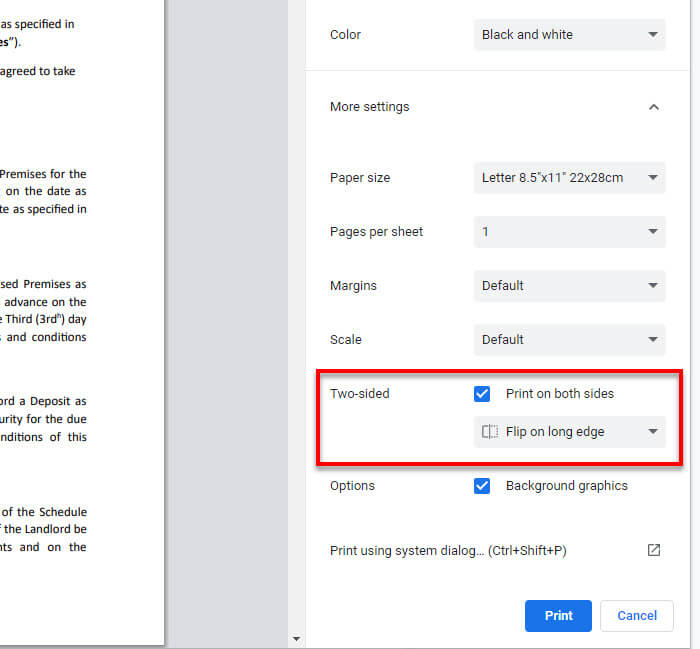Open the Color dropdown set to Black and white
Viewport: 700px width, 649px height.
pos(569,35)
